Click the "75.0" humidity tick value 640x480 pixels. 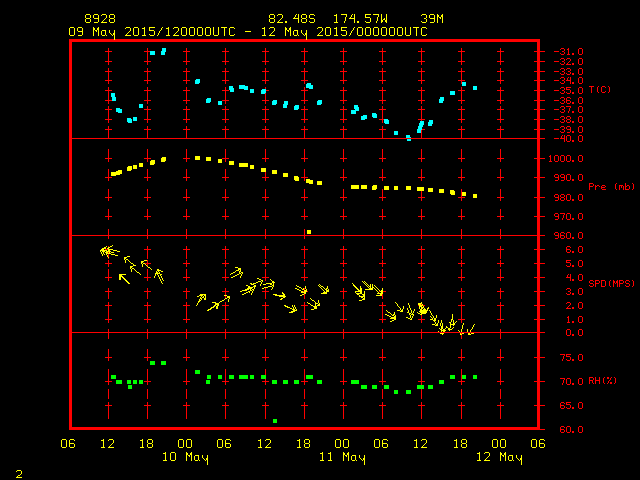point(571,358)
